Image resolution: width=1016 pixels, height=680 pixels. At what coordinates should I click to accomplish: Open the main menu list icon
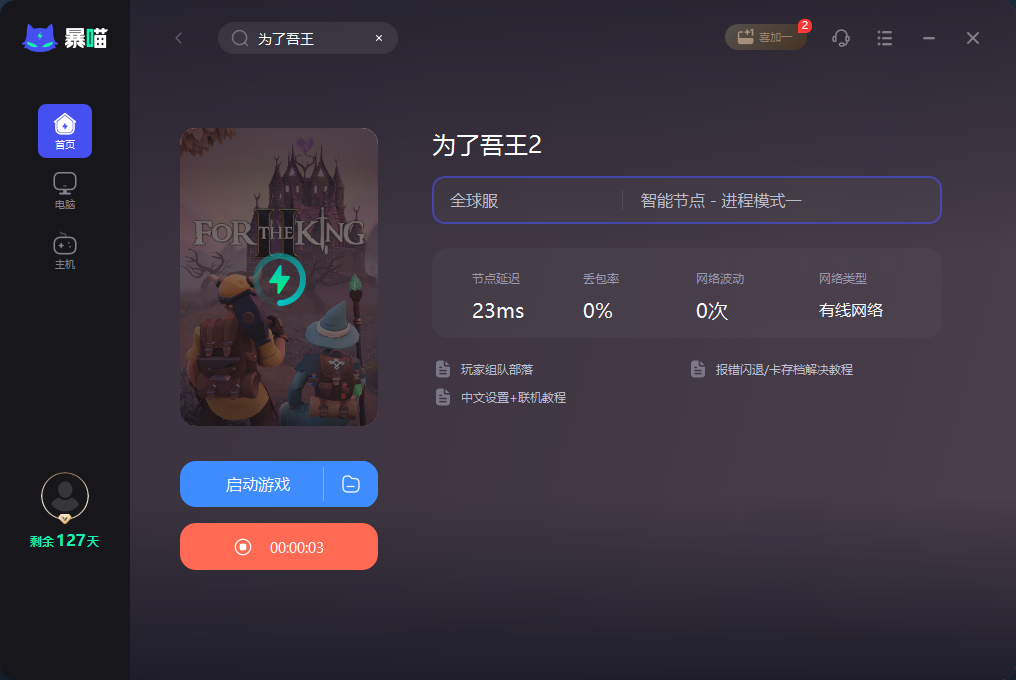[x=884, y=38]
